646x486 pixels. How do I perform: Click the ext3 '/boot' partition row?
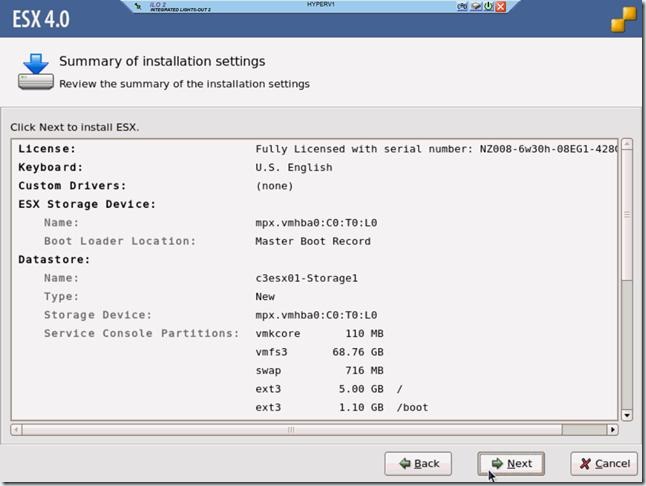342,407
